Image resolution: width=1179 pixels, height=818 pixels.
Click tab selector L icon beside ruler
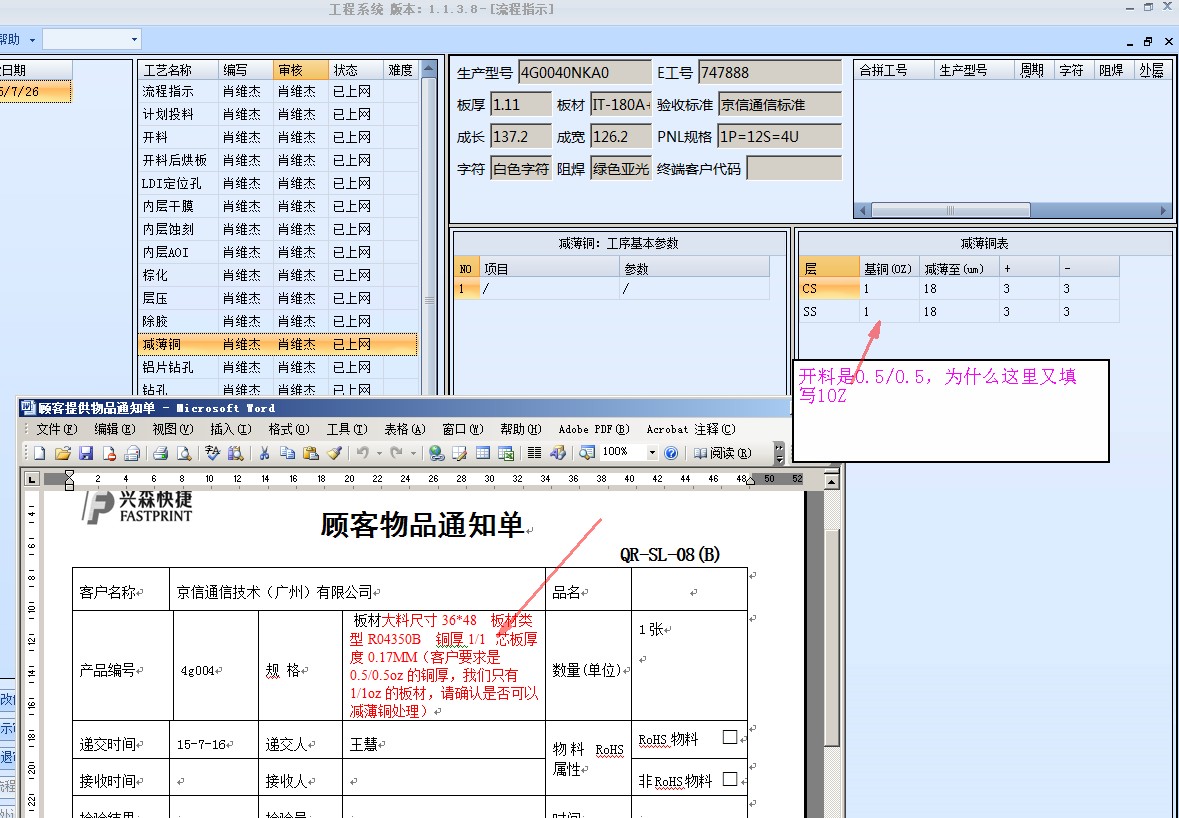(32, 479)
